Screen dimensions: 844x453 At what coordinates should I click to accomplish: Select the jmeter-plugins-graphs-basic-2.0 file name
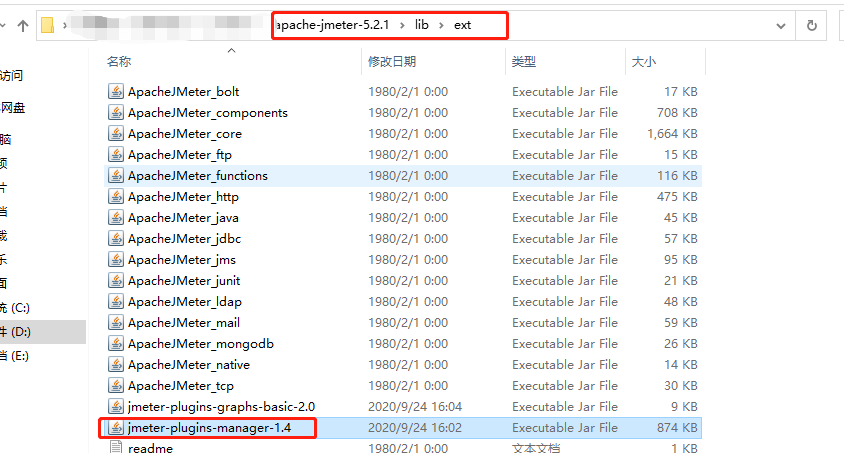pyautogui.click(x=221, y=406)
